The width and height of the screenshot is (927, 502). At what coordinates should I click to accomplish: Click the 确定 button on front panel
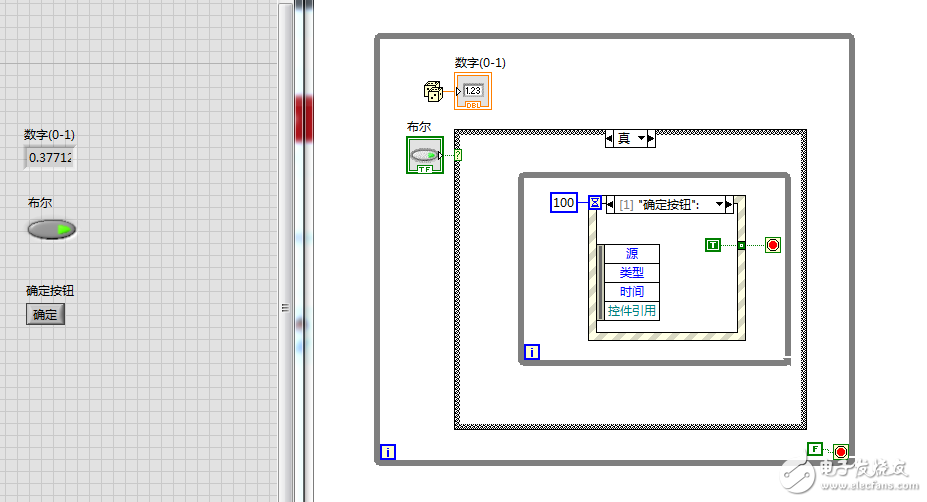(45, 315)
